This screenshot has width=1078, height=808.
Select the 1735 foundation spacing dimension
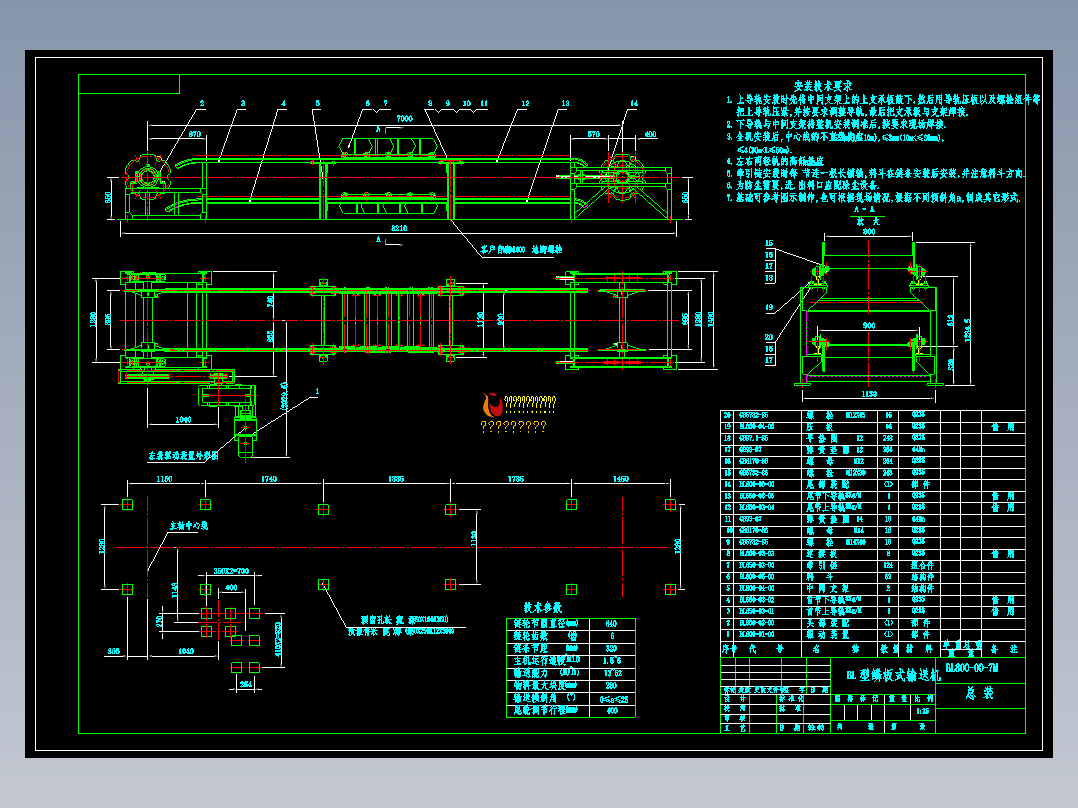pos(516,479)
